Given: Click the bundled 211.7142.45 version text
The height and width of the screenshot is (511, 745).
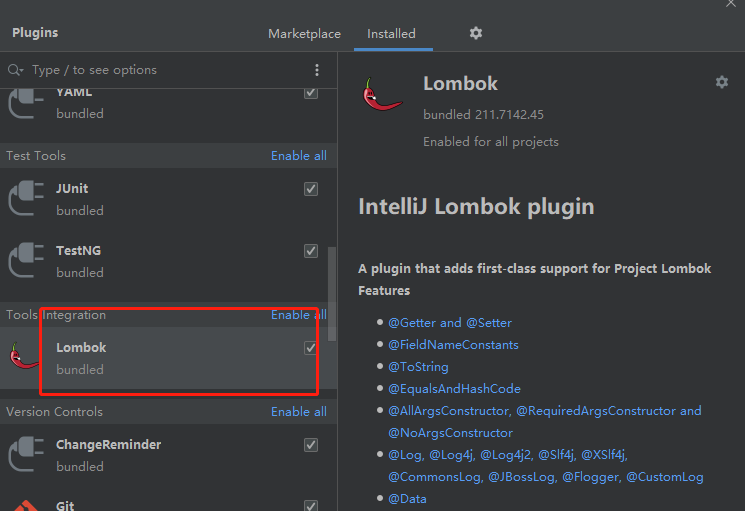Looking at the screenshot, I should [x=483, y=115].
